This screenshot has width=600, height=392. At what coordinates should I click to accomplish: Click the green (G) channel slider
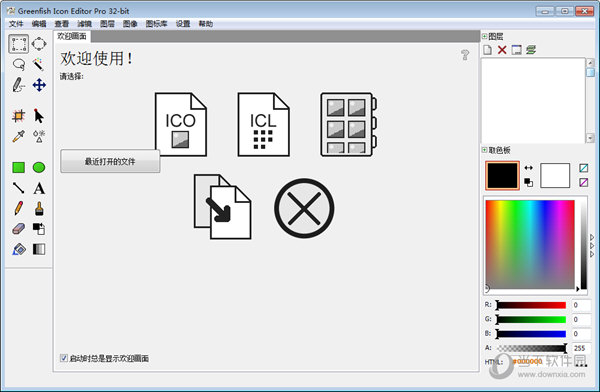[531, 319]
